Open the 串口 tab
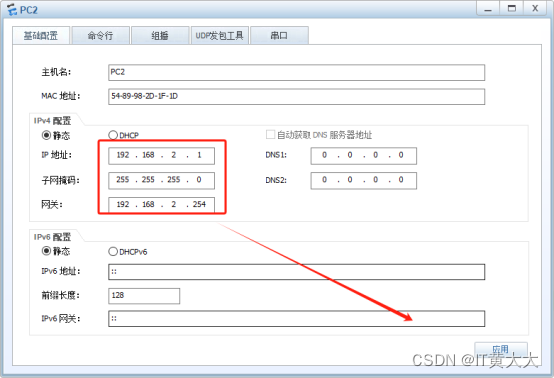 click(279, 35)
